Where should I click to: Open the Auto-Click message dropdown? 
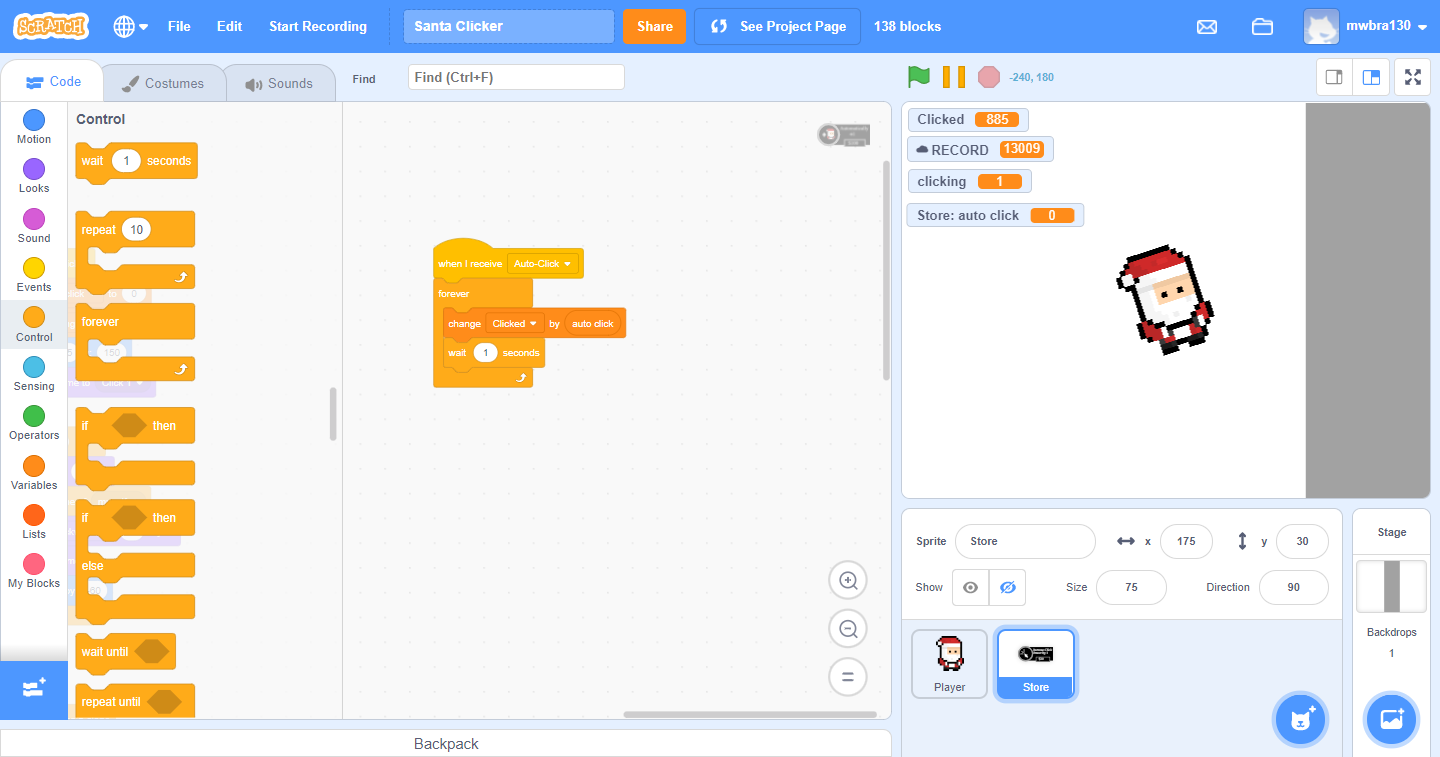coord(543,264)
